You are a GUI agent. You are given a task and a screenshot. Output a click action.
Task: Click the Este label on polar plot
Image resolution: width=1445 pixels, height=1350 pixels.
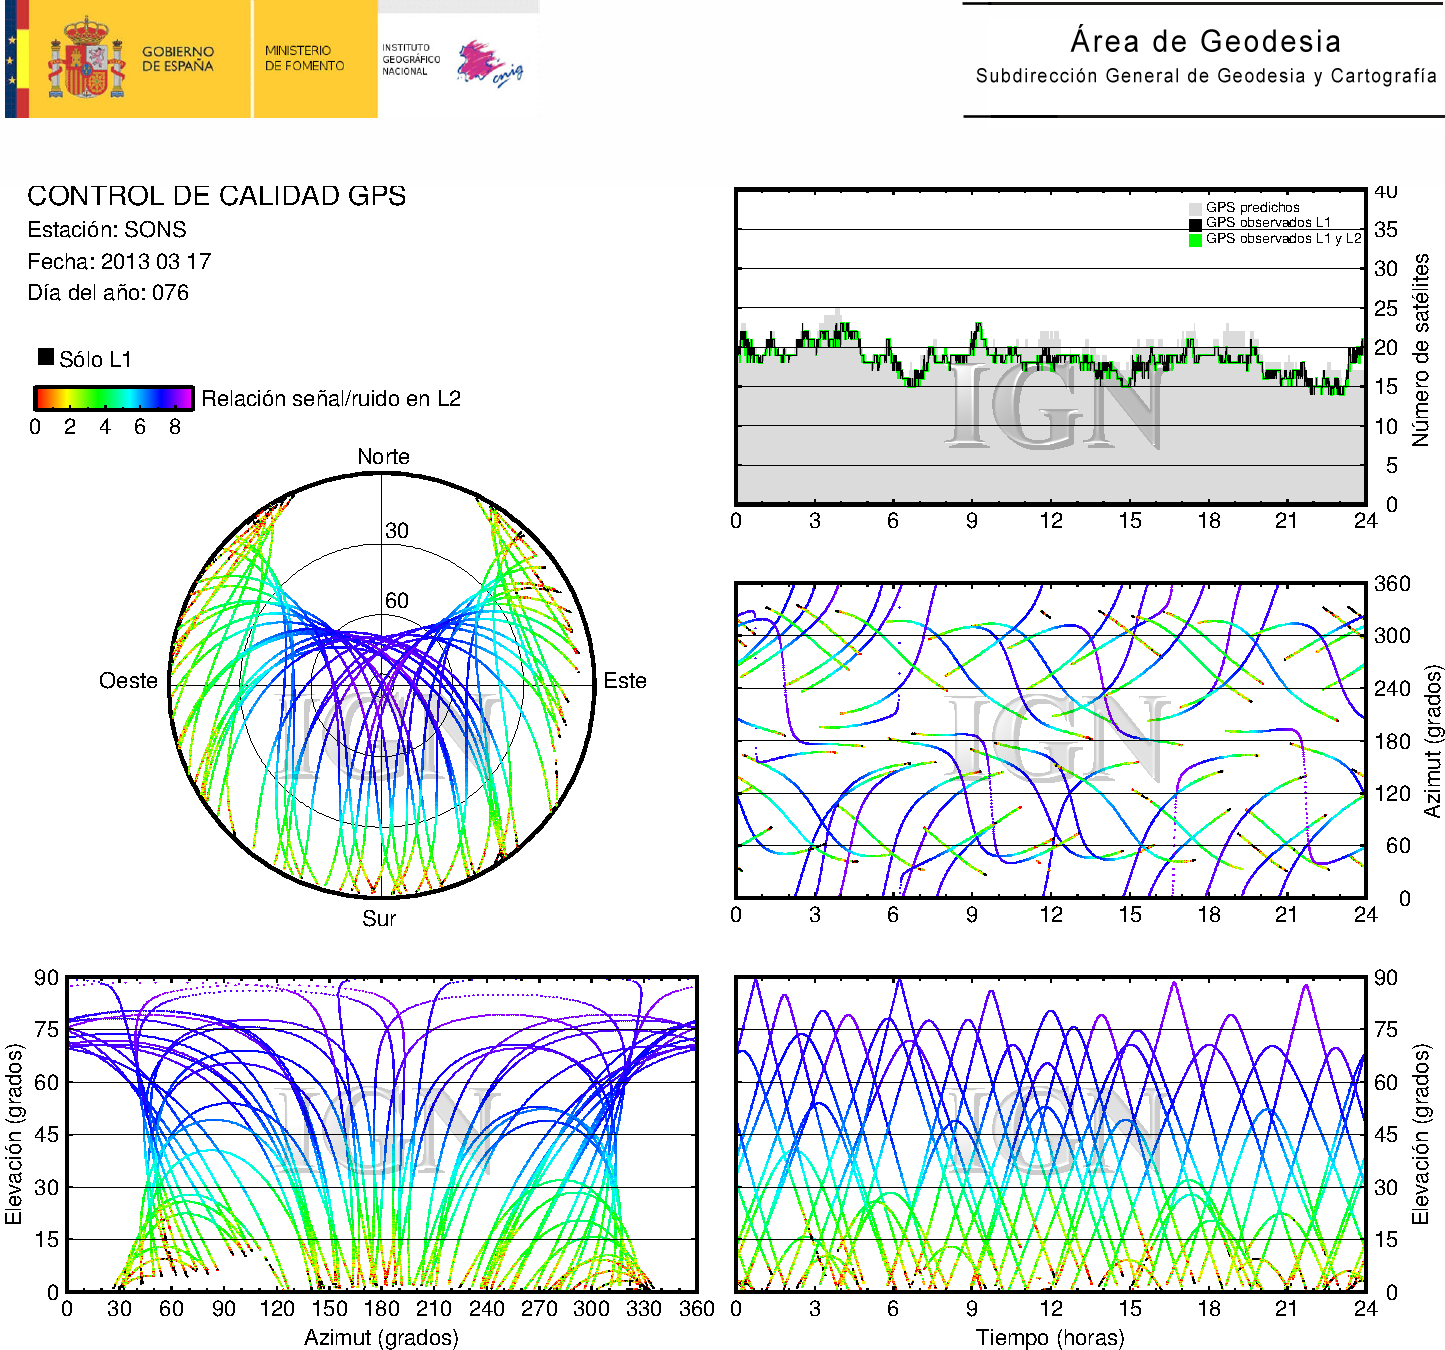click(x=625, y=681)
